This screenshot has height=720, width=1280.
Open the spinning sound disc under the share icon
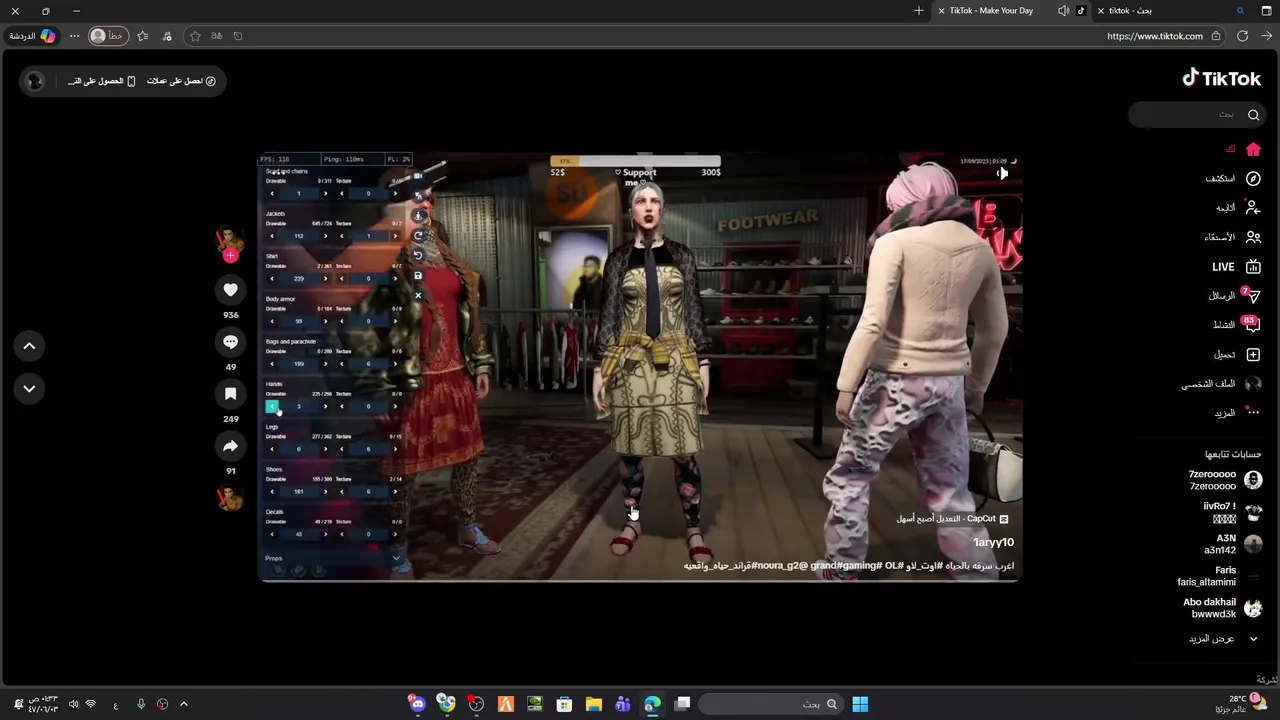[230, 497]
